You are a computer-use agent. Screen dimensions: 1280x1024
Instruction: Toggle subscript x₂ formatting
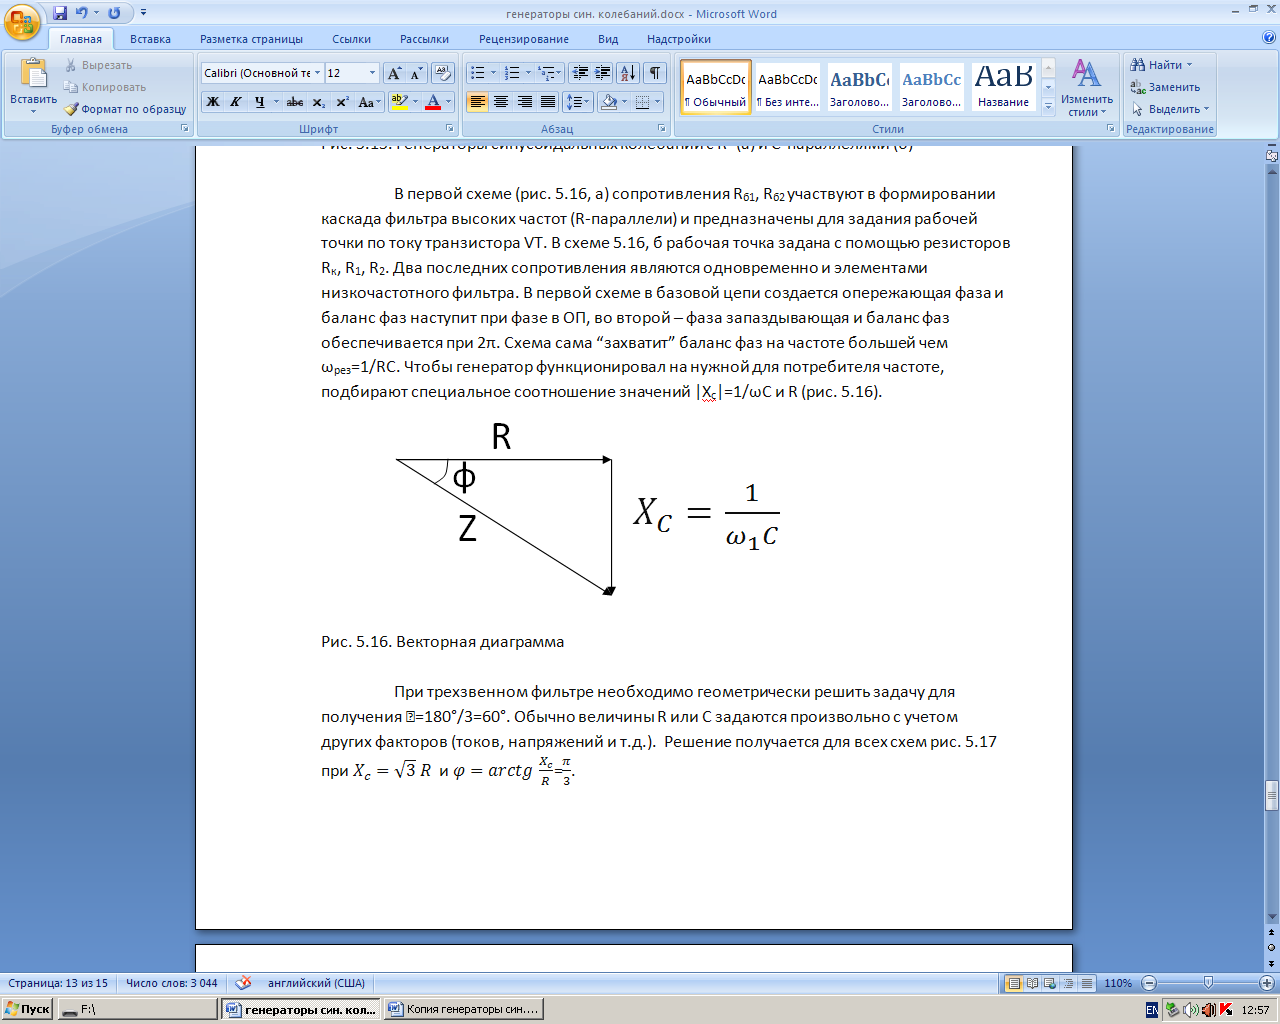point(318,102)
